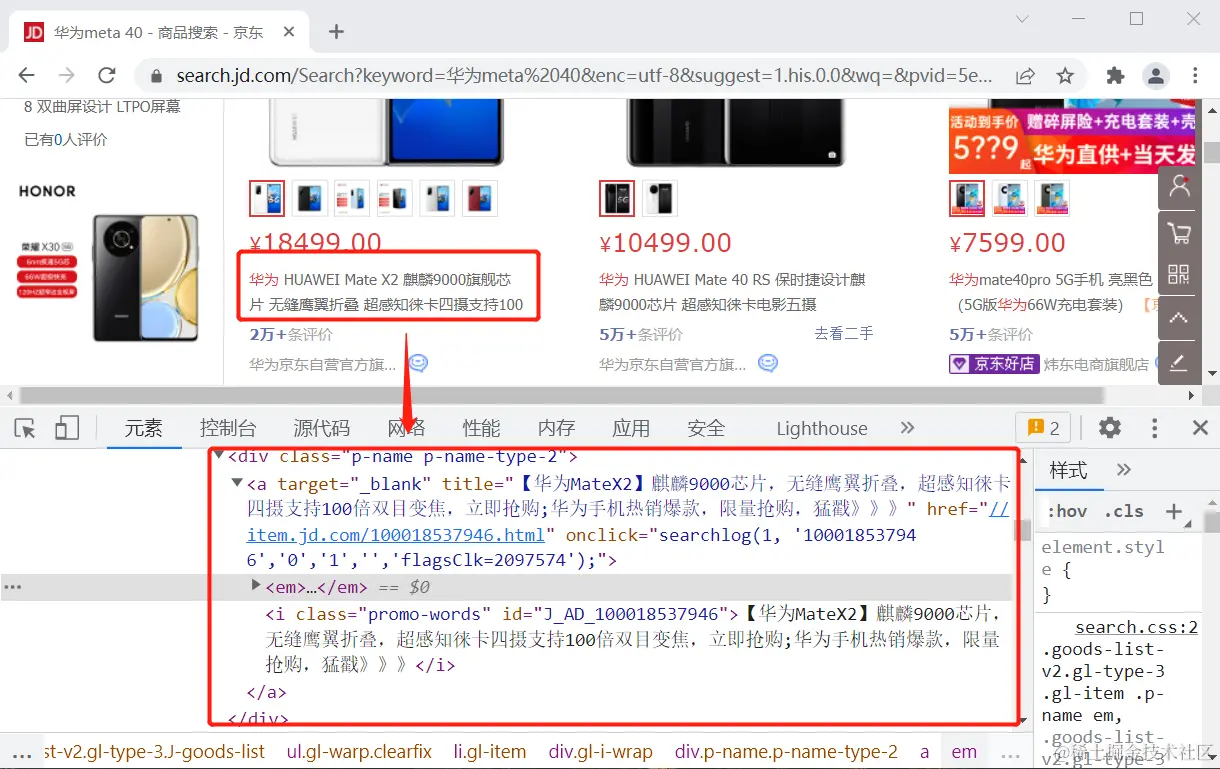The image size is (1220, 769).
Task: Share this page from the address bar
Action: tap(1025, 76)
